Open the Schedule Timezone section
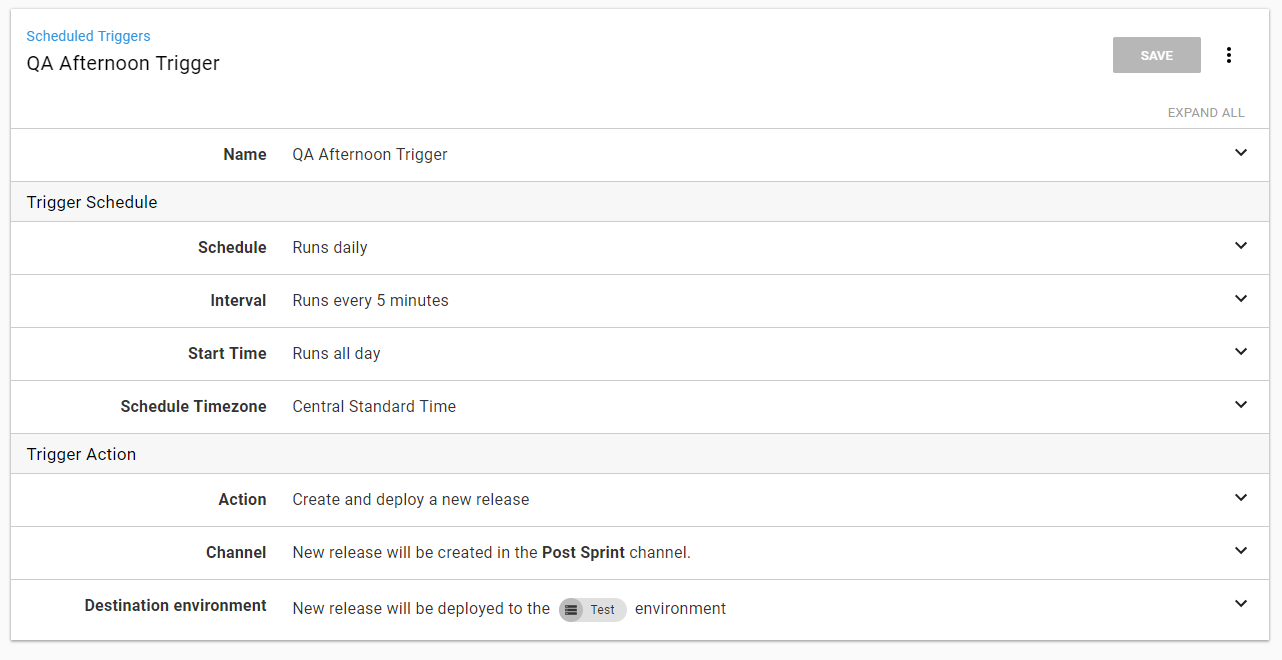The height and width of the screenshot is (660, 1282). (1240, 406)
